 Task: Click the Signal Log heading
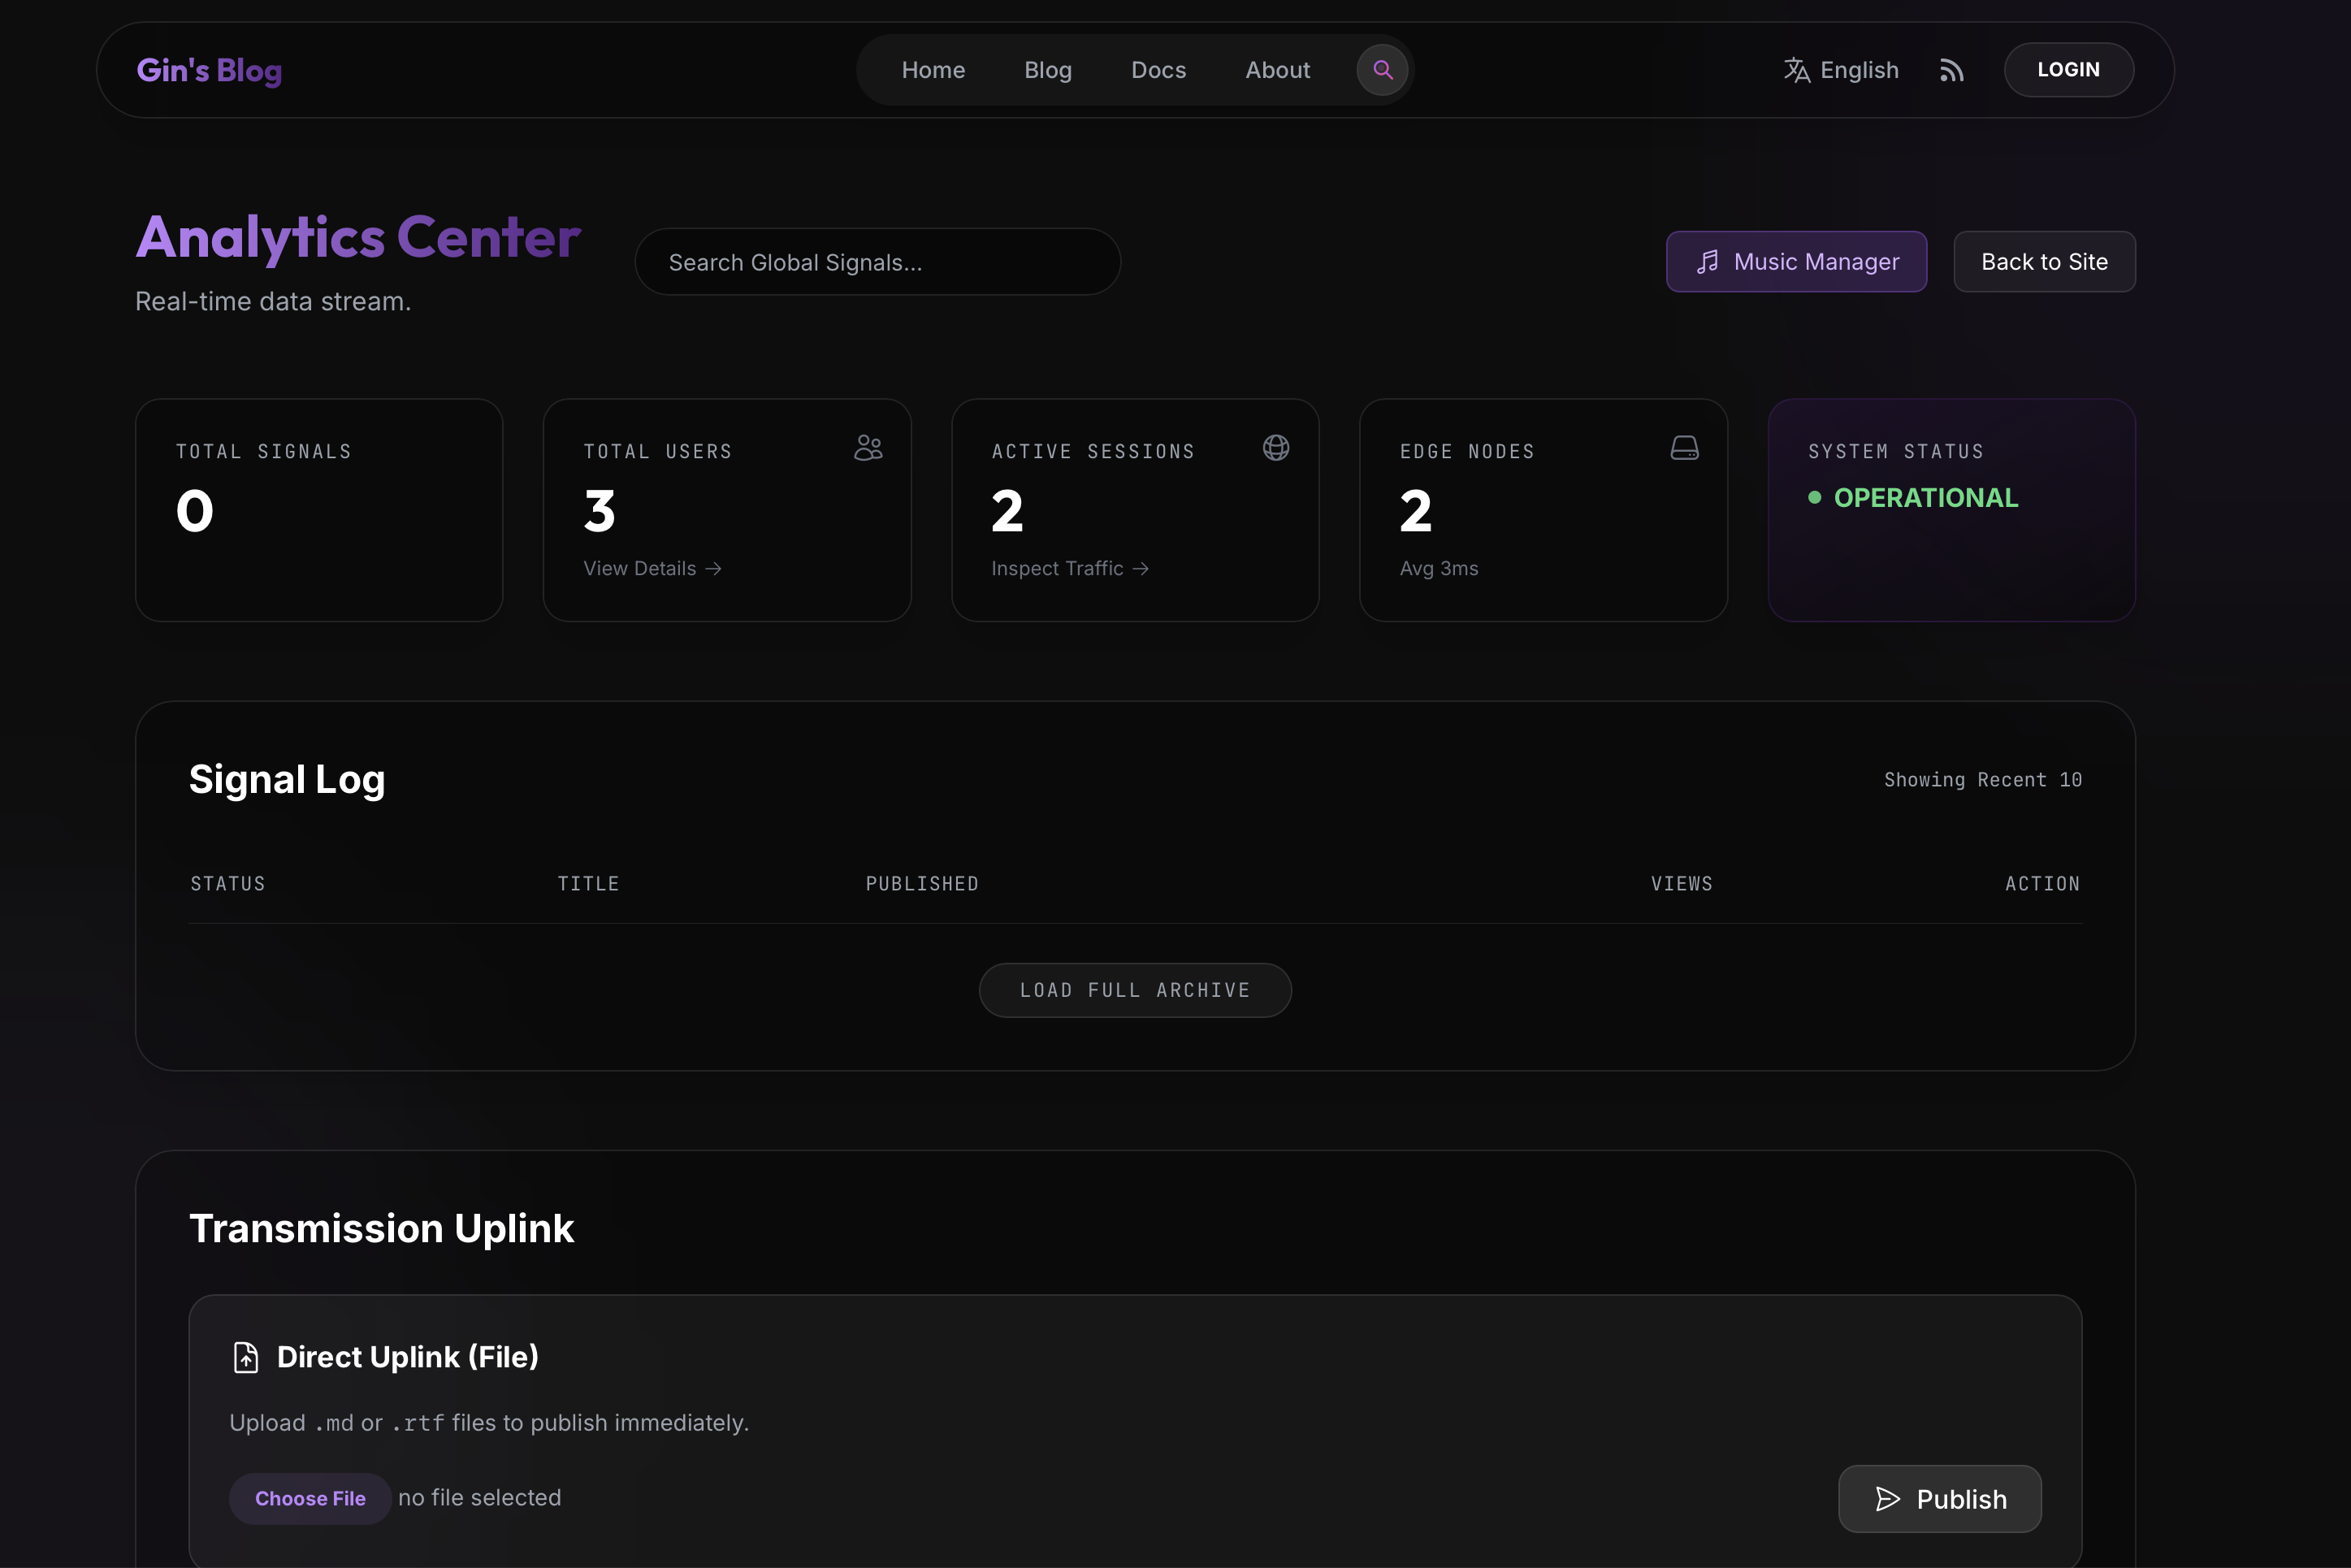click(x=287, y=780)
